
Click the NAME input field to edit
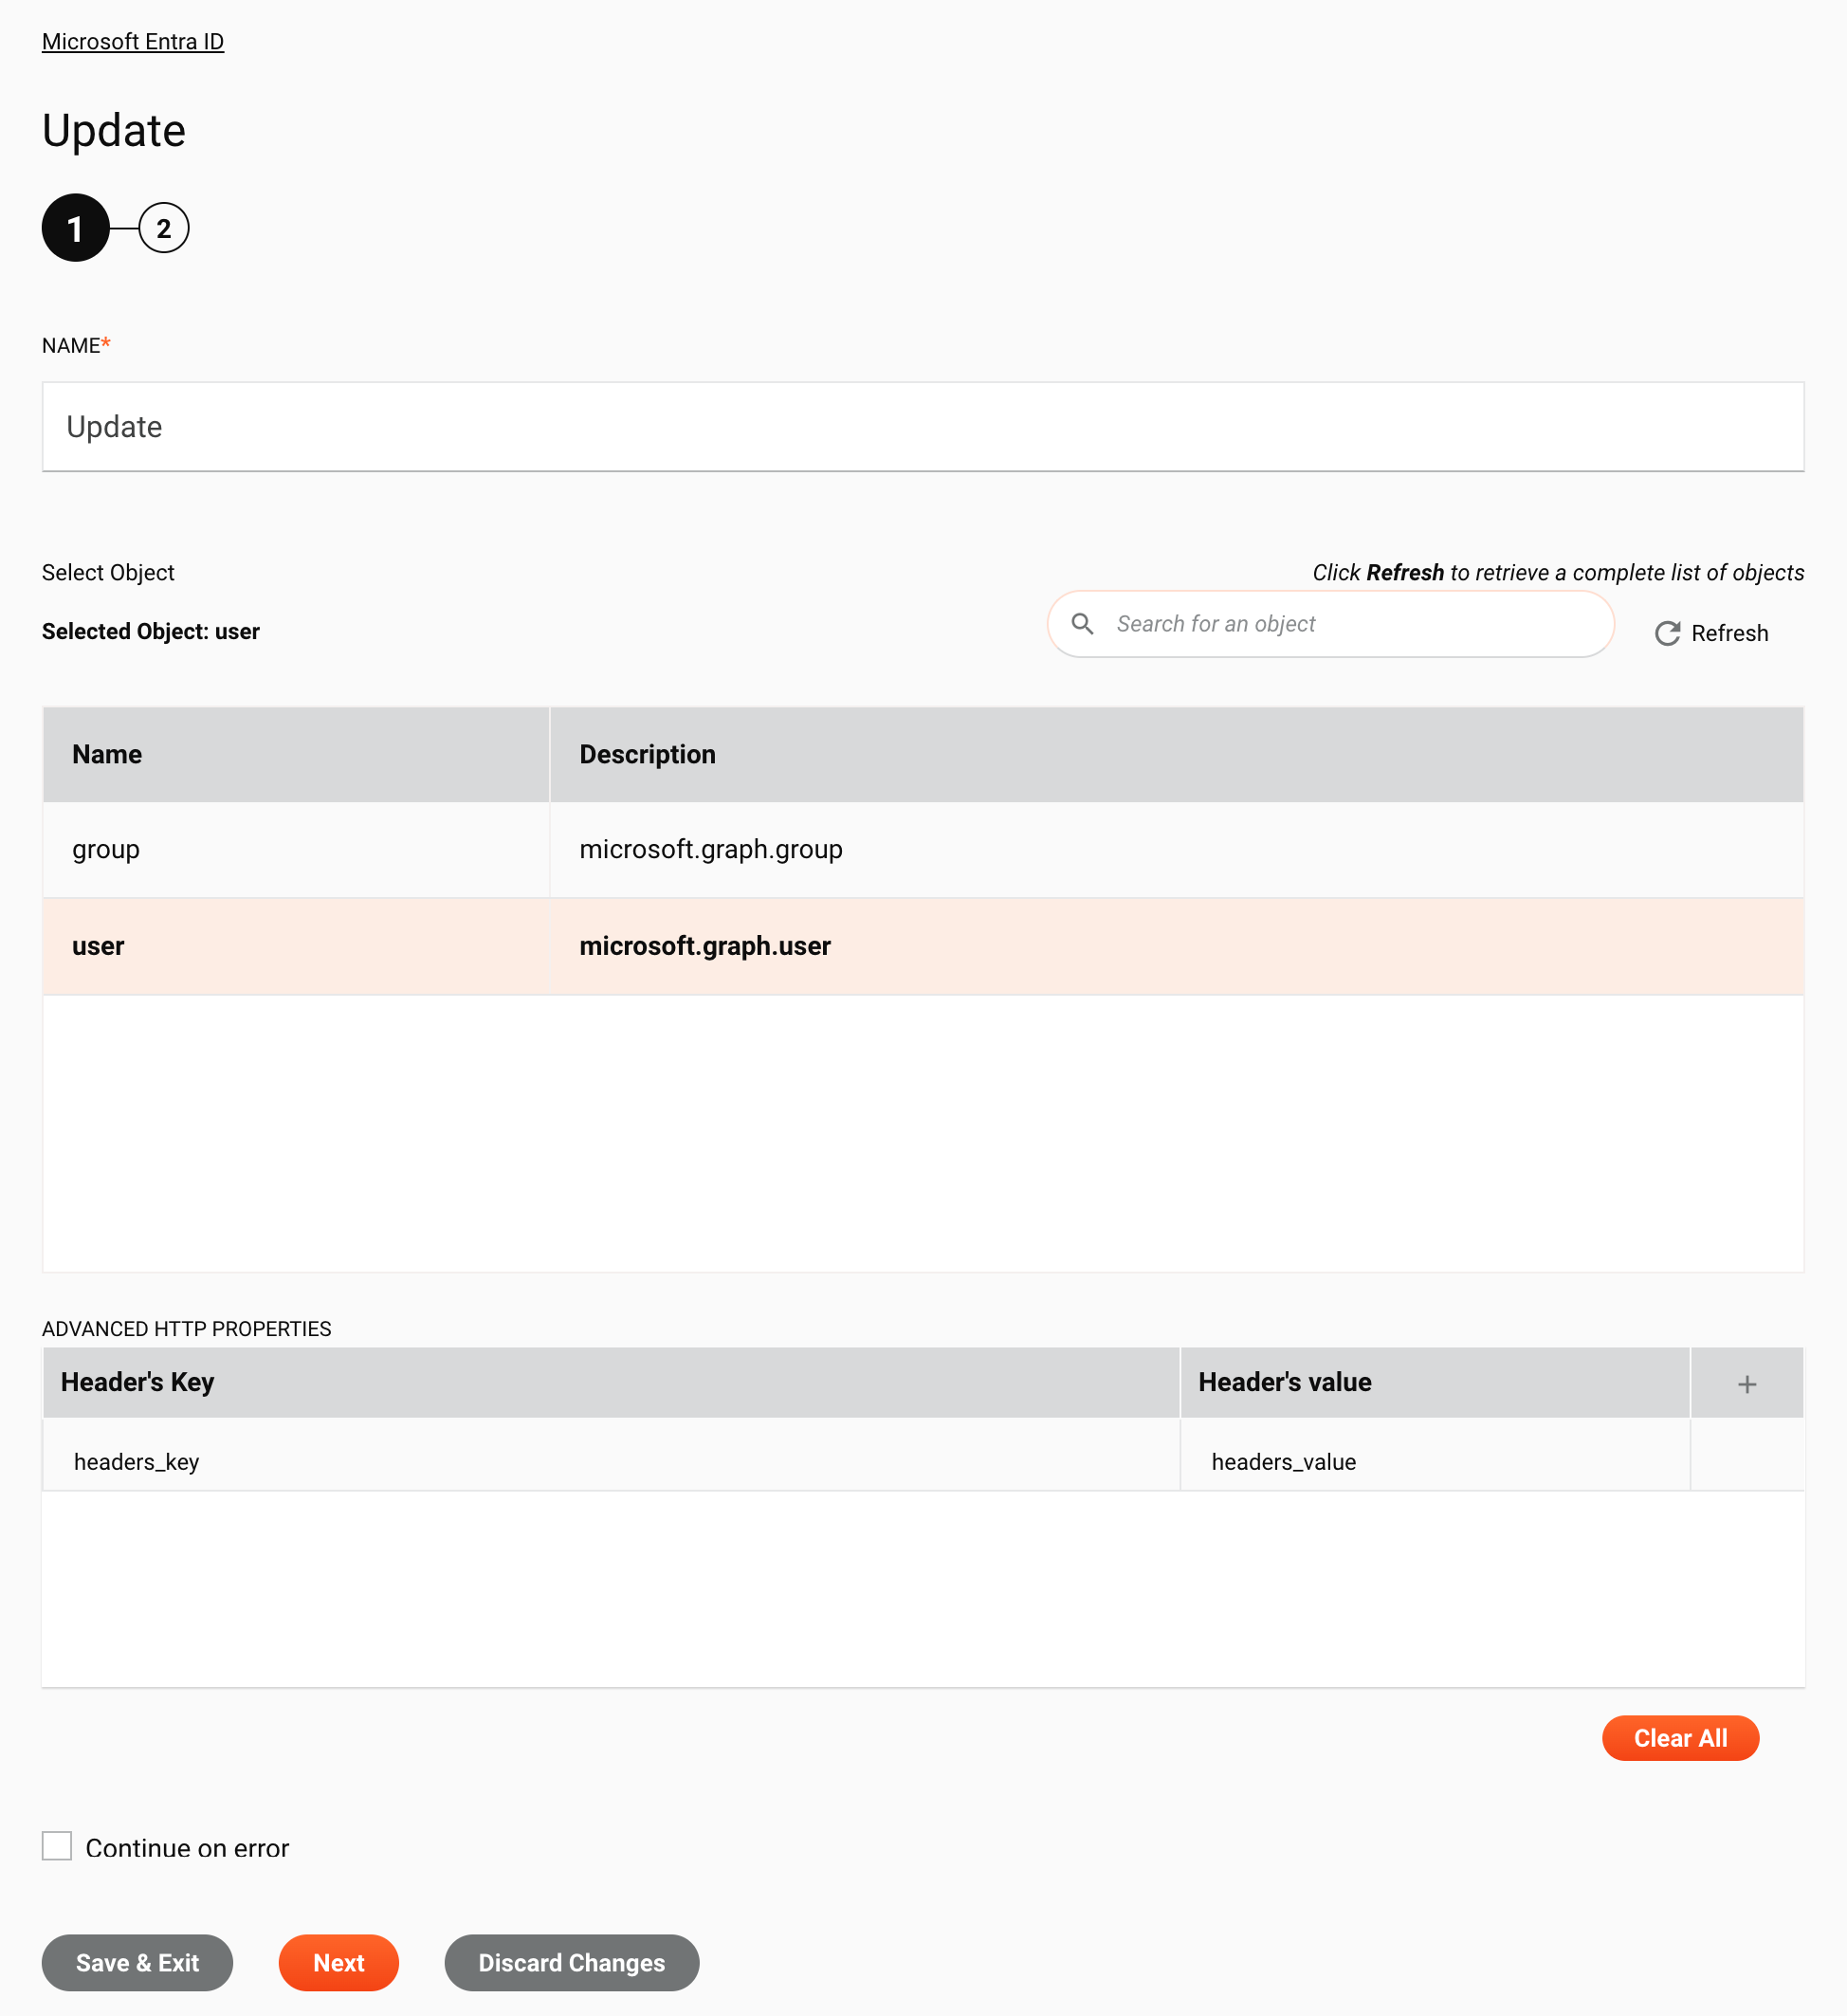[922, 425]
